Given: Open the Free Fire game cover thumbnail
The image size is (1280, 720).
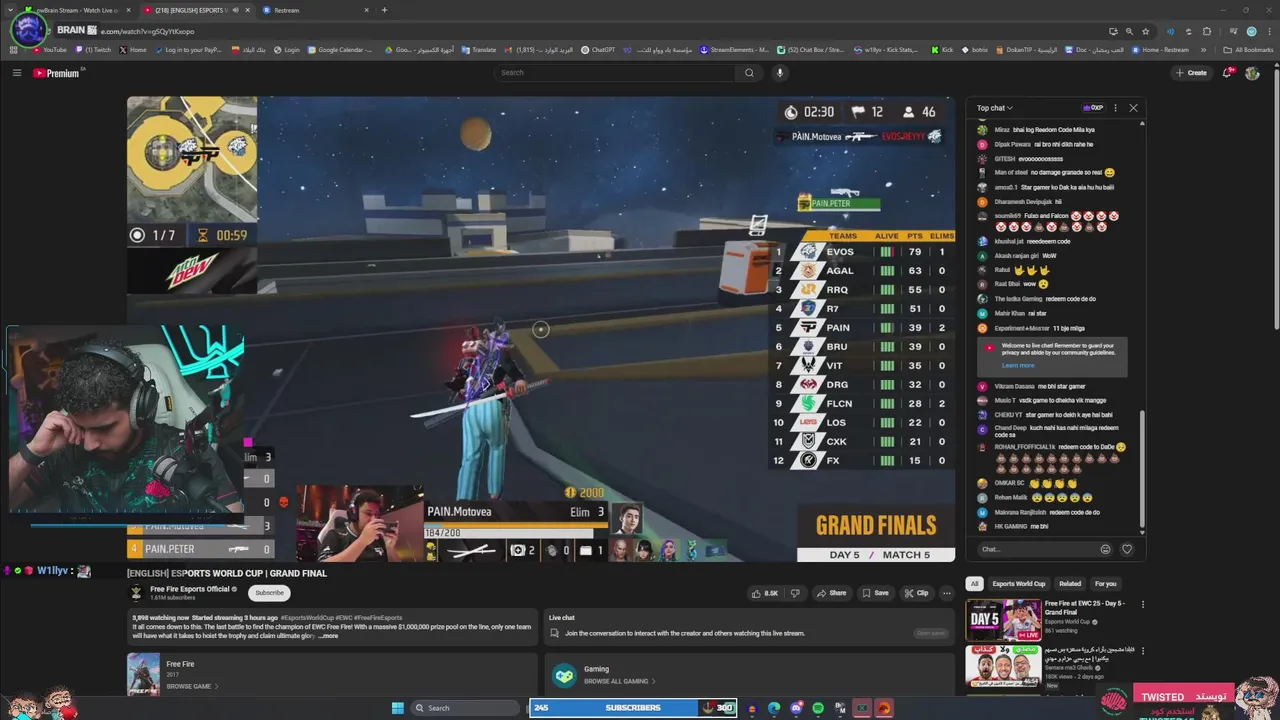Looking at the screenshot, I should (x=143, y=675).
